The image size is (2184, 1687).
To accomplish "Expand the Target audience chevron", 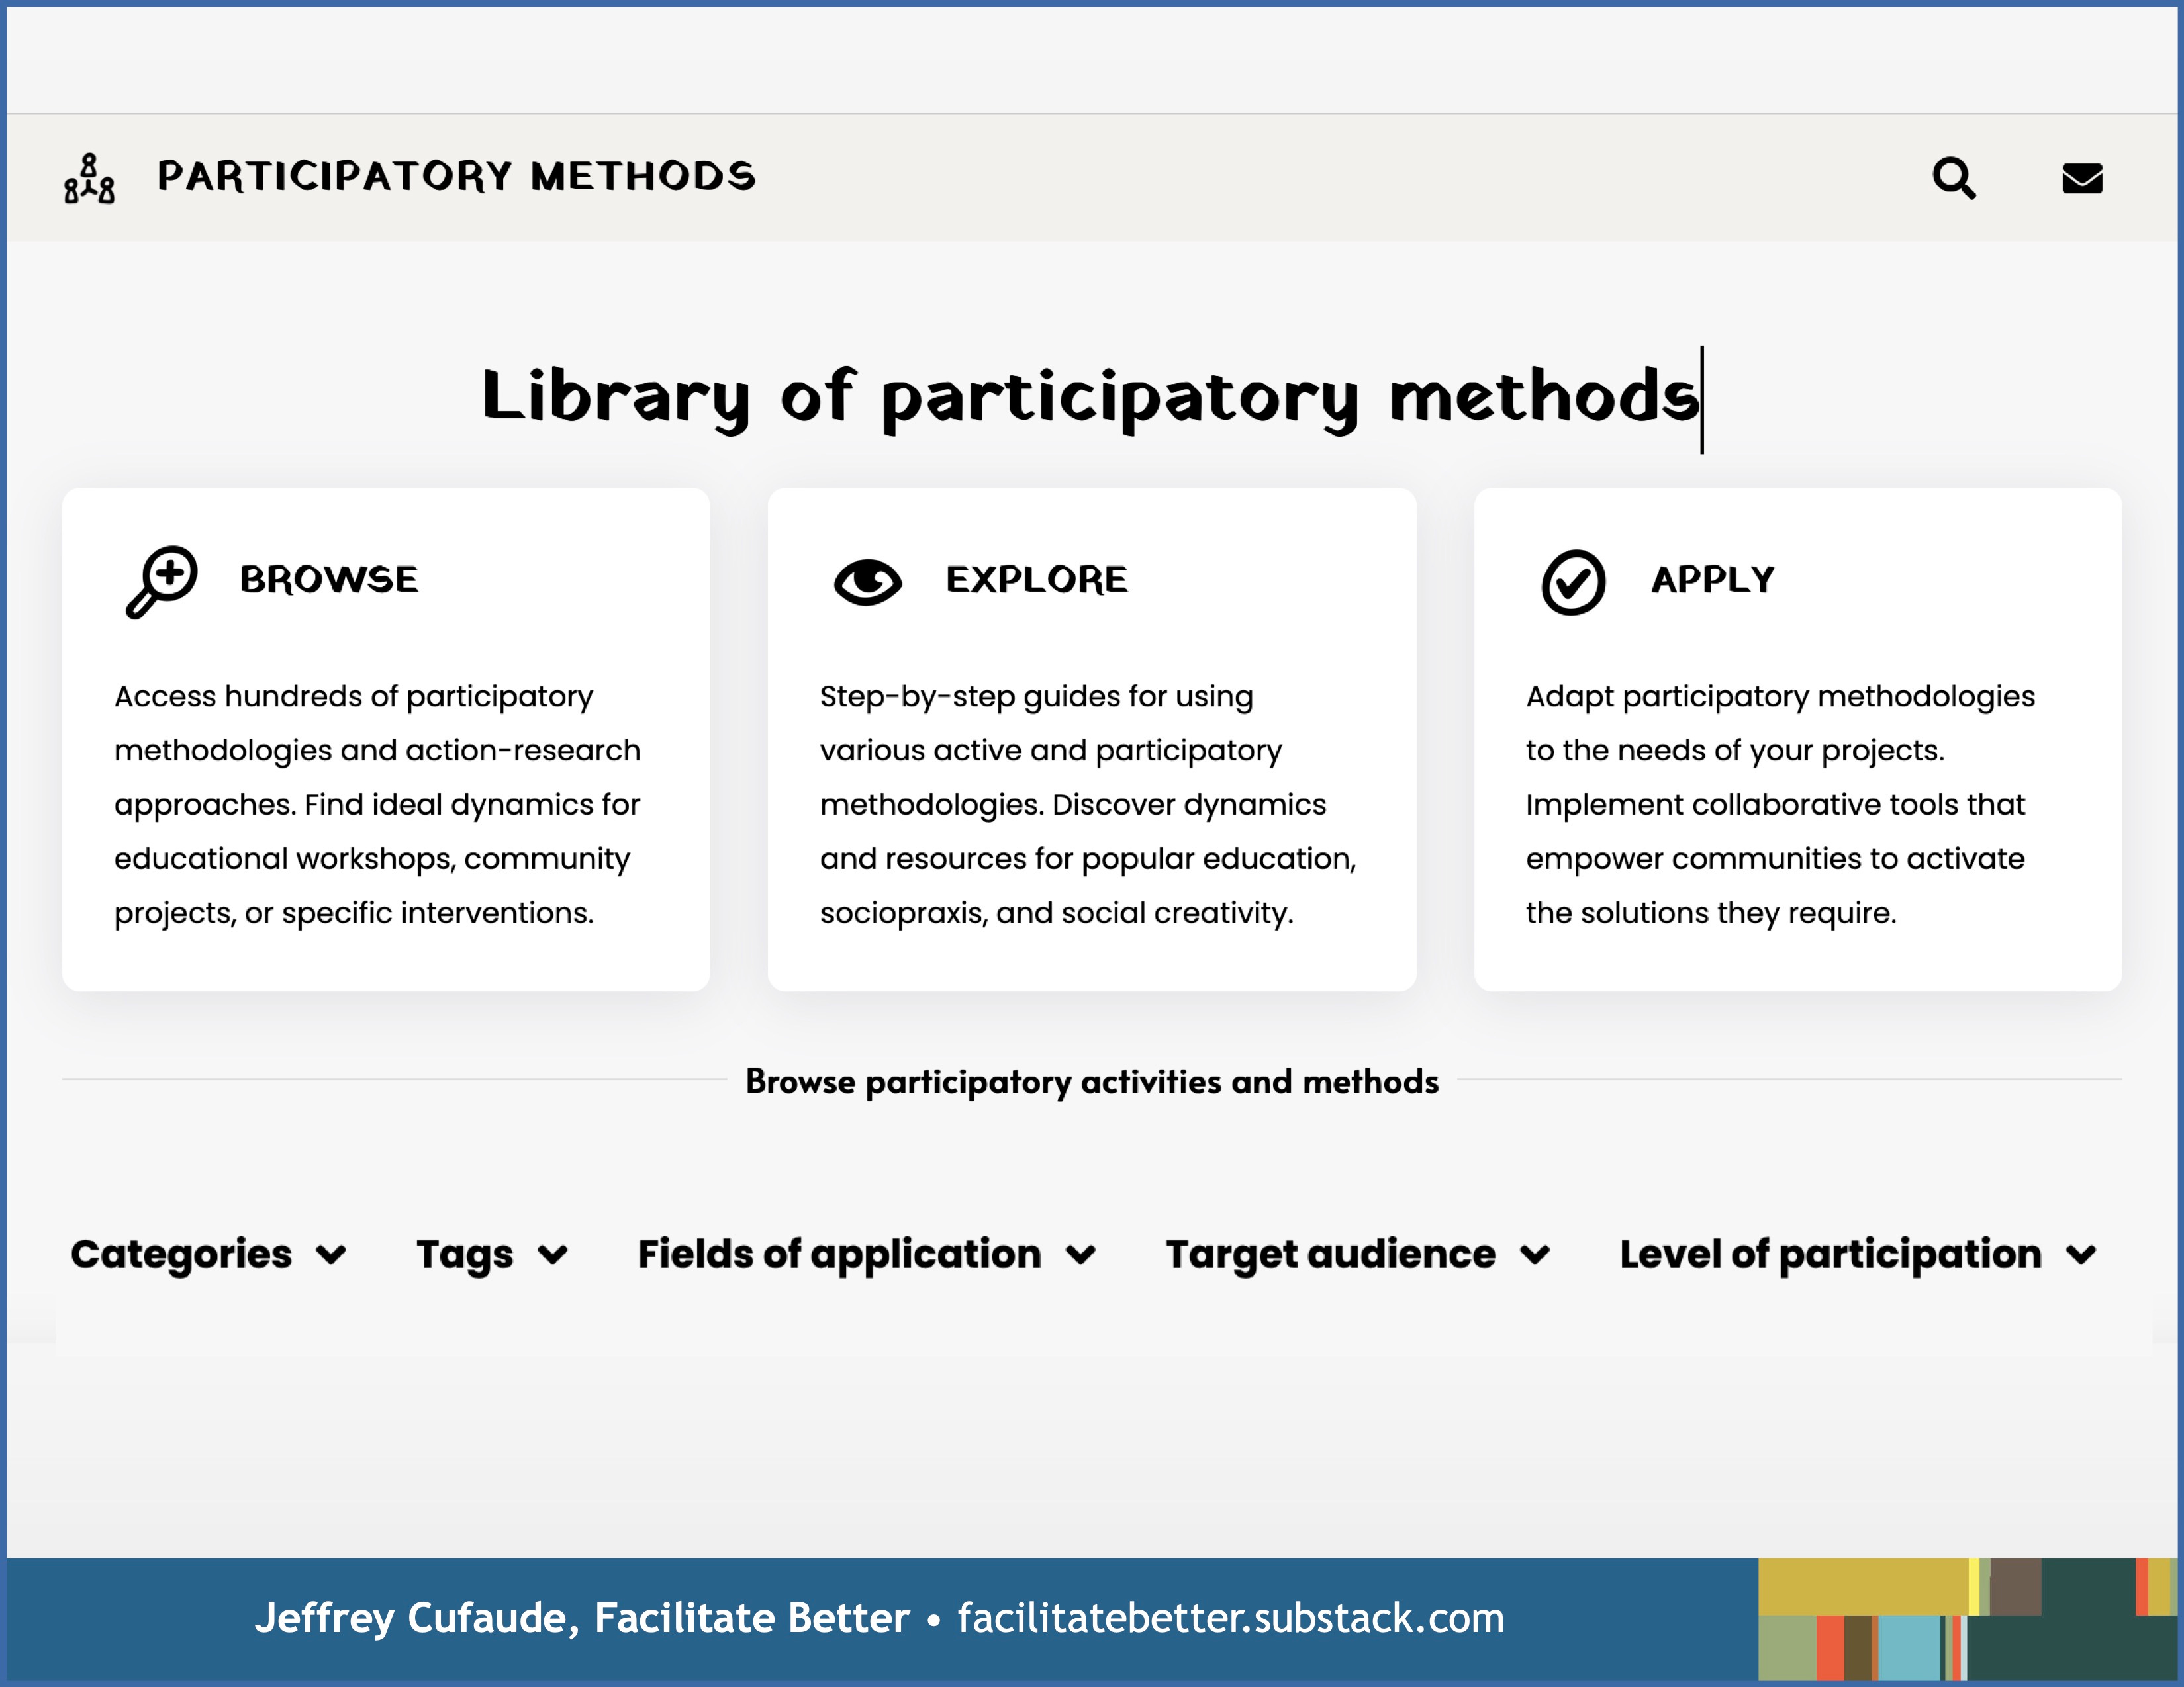I will tap(1534, 1254).
